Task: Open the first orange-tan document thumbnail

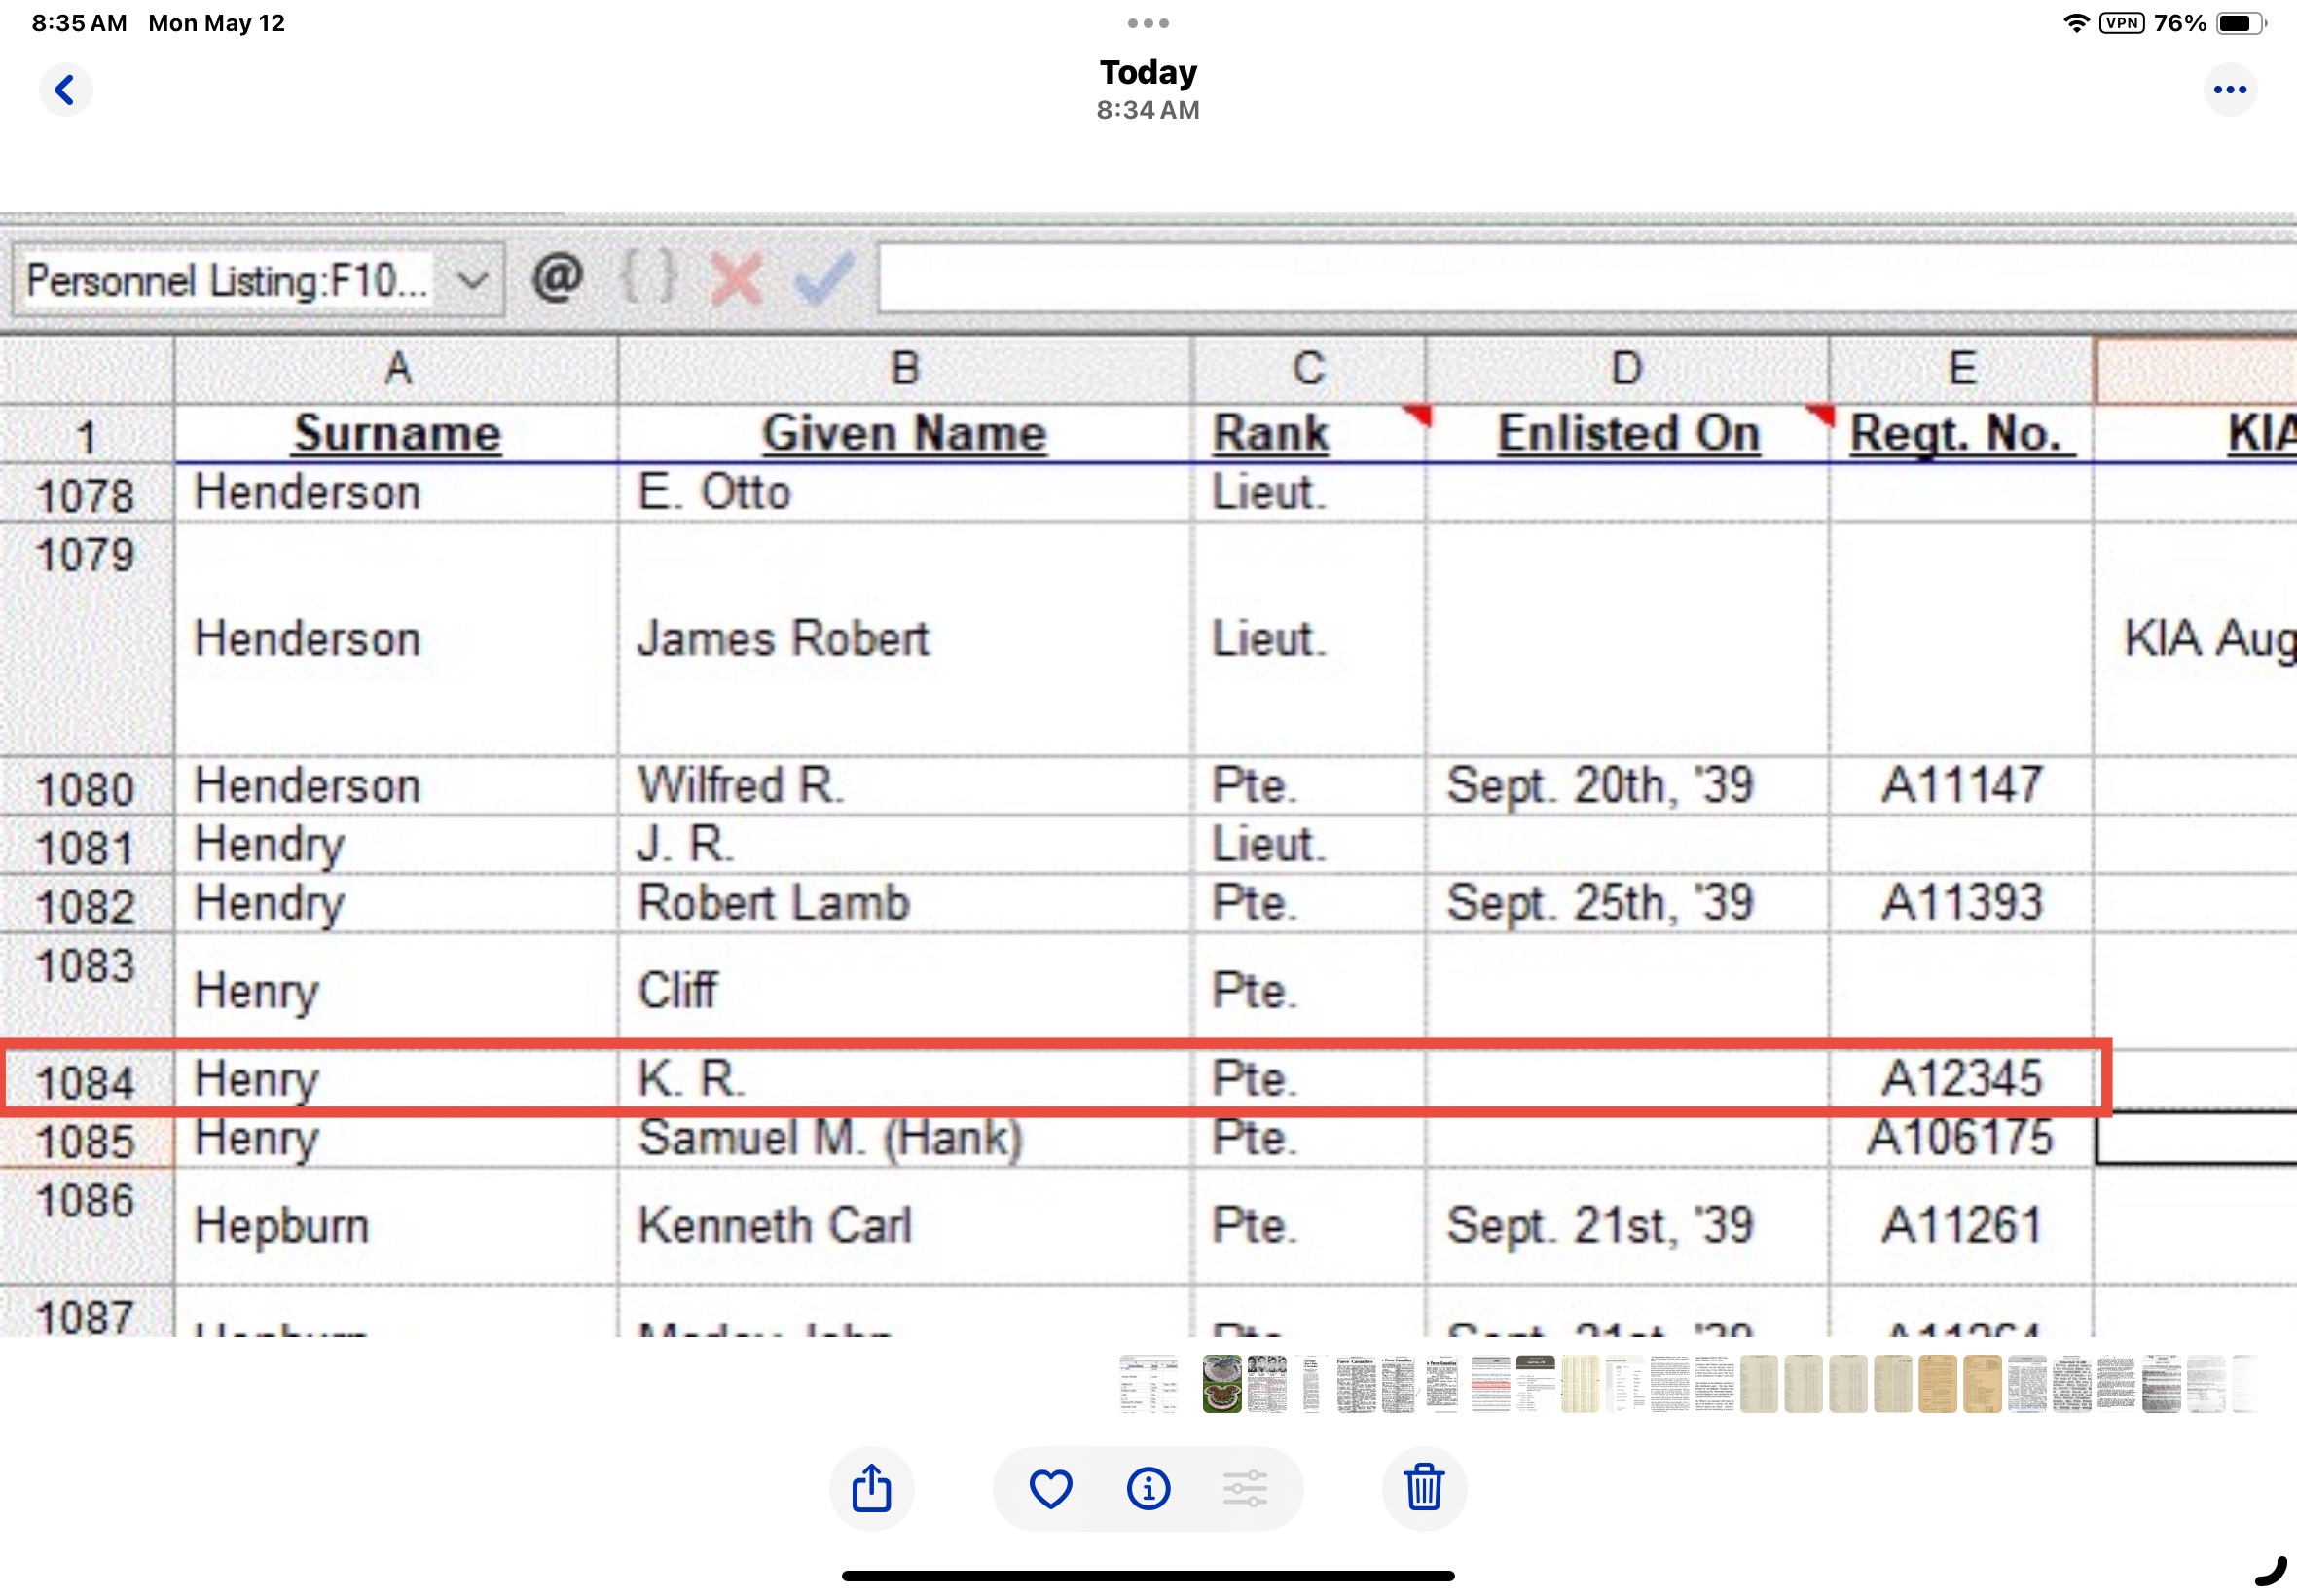Action: (1937, 1384)
